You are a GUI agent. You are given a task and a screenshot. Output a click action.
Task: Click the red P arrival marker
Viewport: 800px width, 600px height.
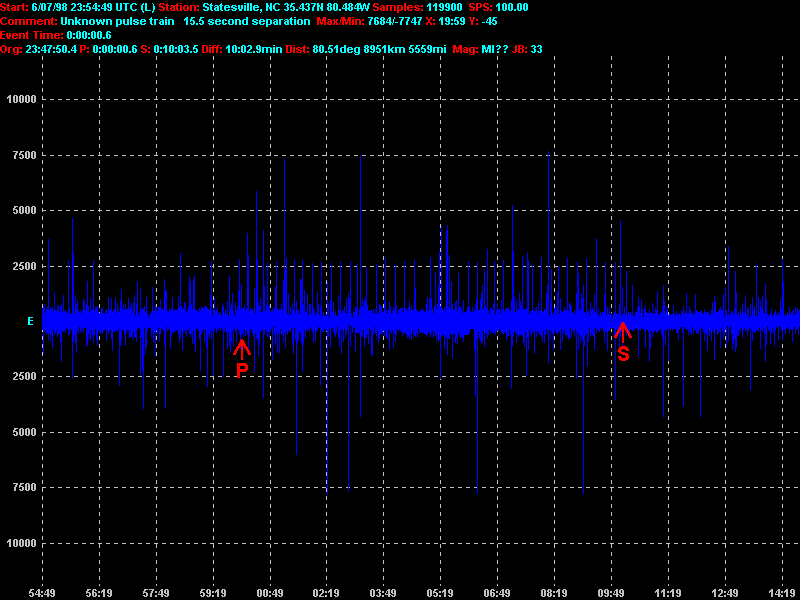[x=241, y=358]
